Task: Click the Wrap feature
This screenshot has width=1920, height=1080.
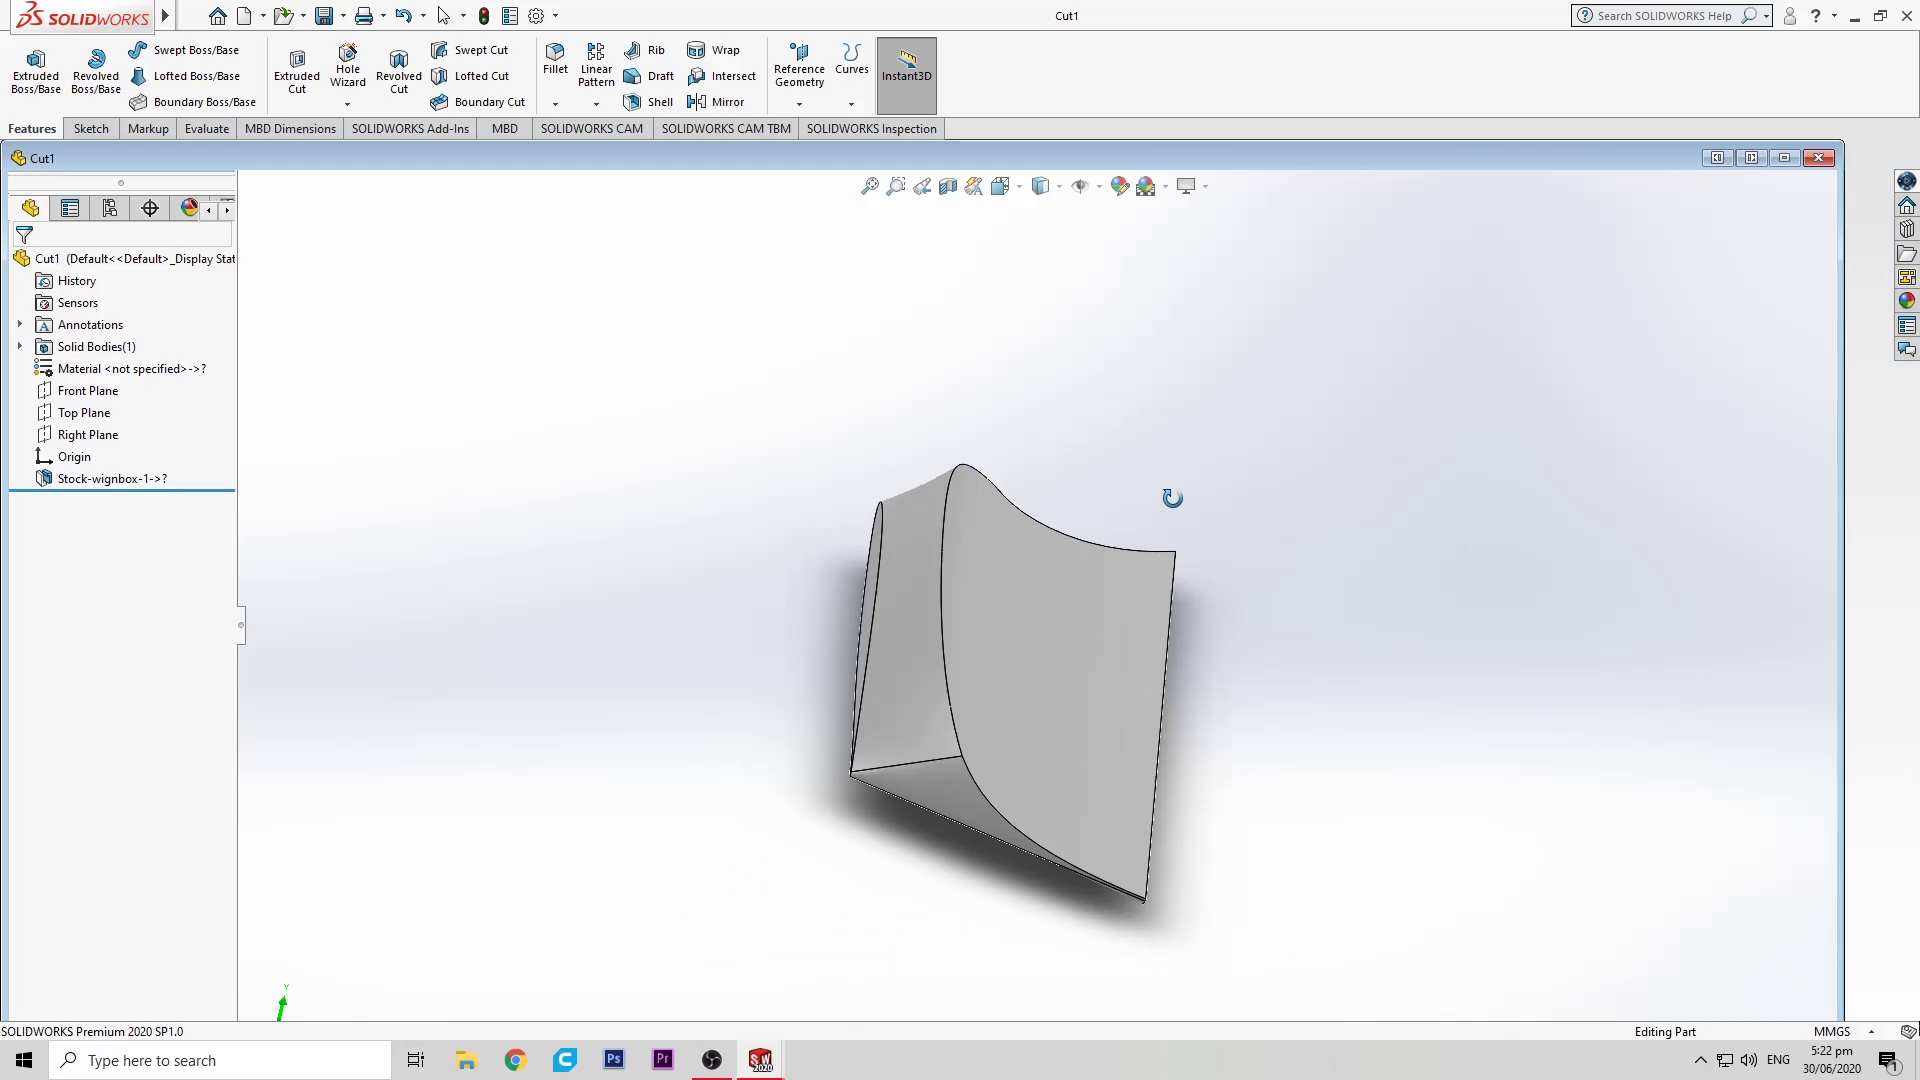Action: [713, 50]
